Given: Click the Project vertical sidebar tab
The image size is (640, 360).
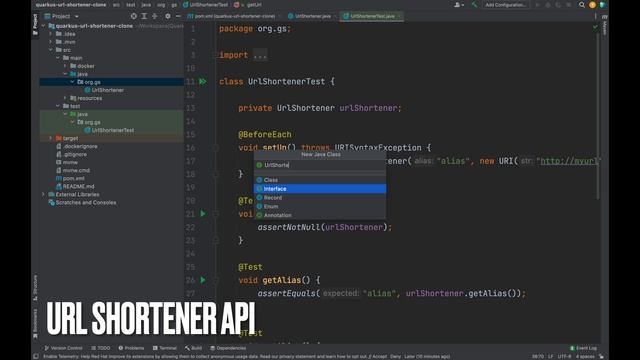Looking at the screenshot, I should [x=35, y=24].
